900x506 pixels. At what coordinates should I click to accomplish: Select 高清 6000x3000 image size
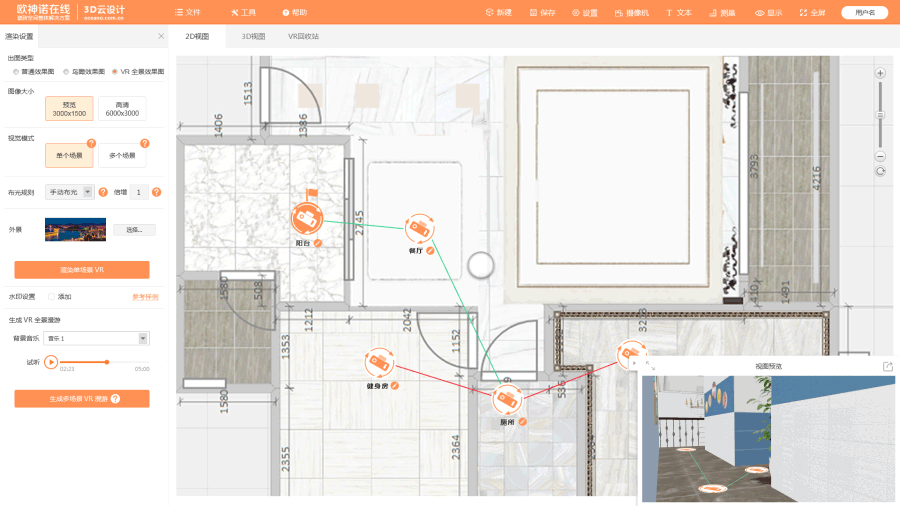coord(122,109)
